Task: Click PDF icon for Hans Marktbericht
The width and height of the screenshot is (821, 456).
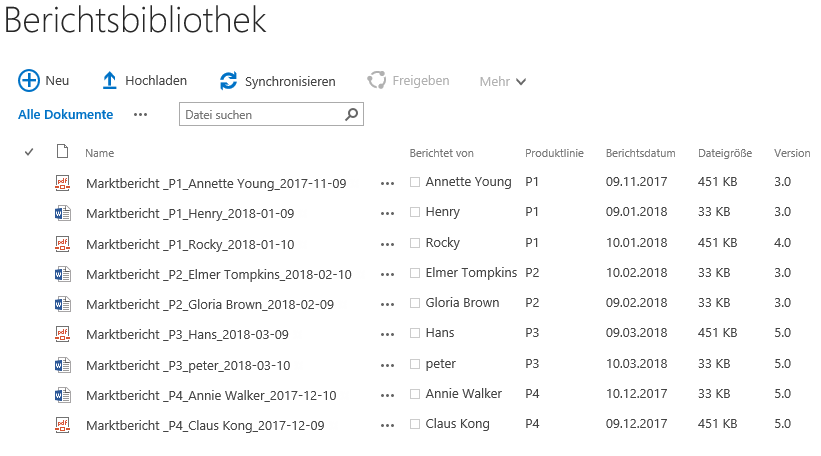Action: pyautogui.click(x=63, y=333)
